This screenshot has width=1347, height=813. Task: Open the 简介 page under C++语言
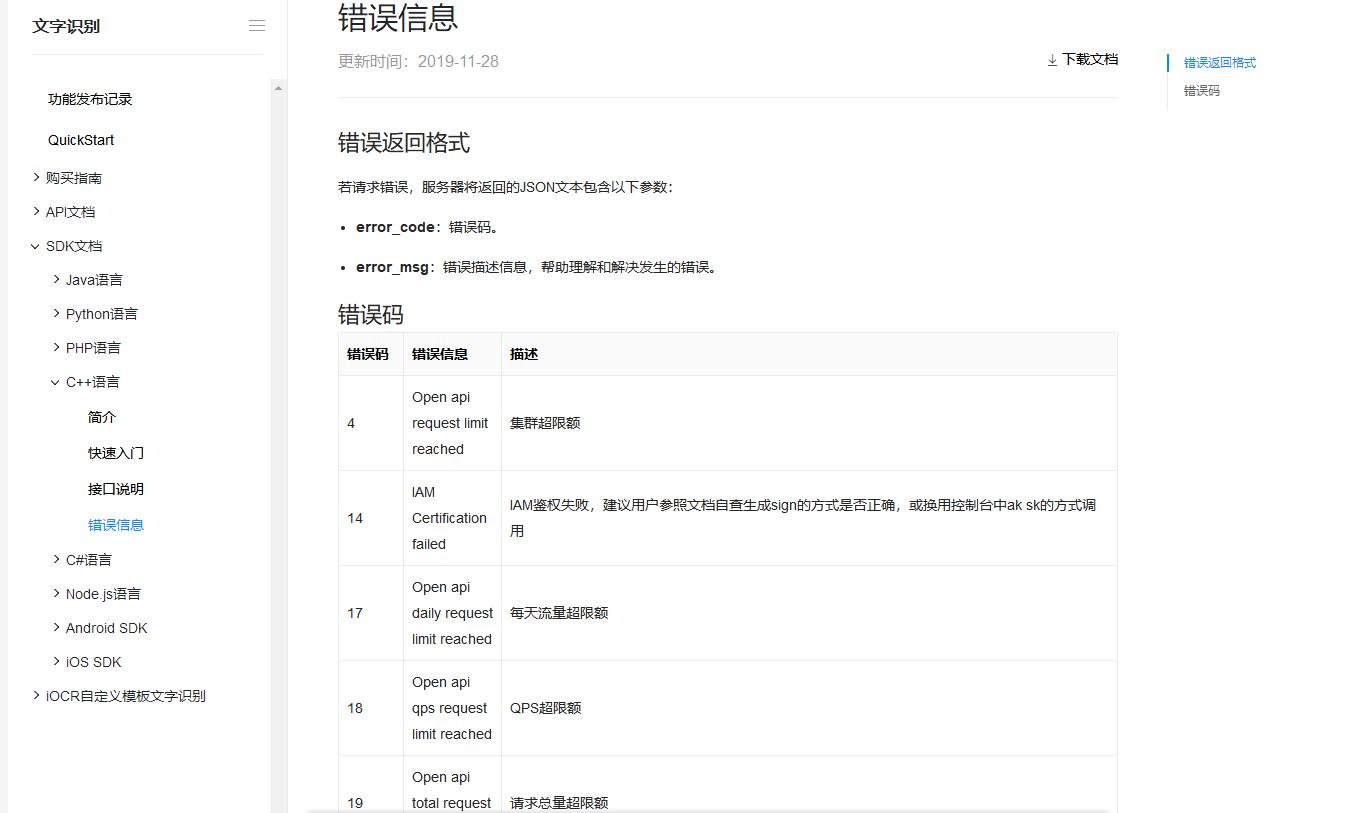(102, 417)
